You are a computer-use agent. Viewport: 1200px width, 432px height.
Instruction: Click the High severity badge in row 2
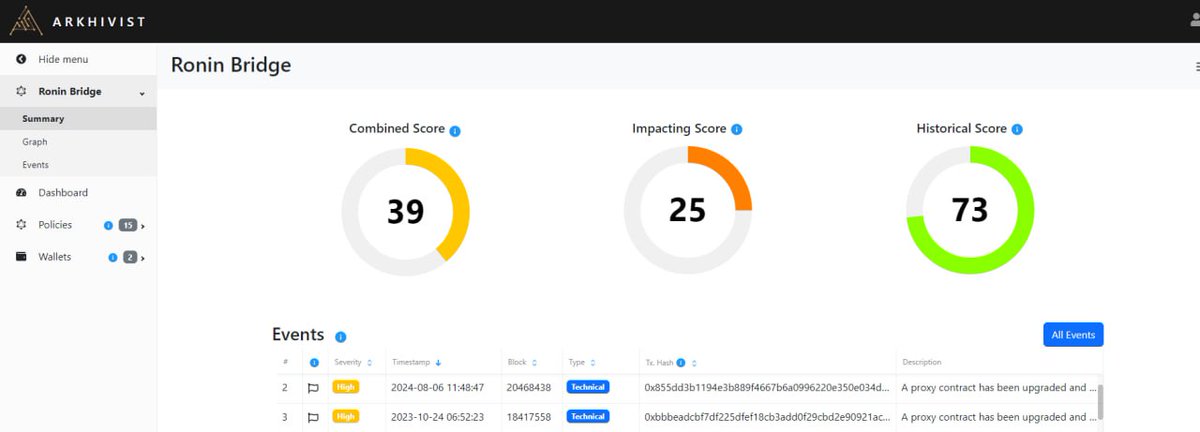(345, 387)
